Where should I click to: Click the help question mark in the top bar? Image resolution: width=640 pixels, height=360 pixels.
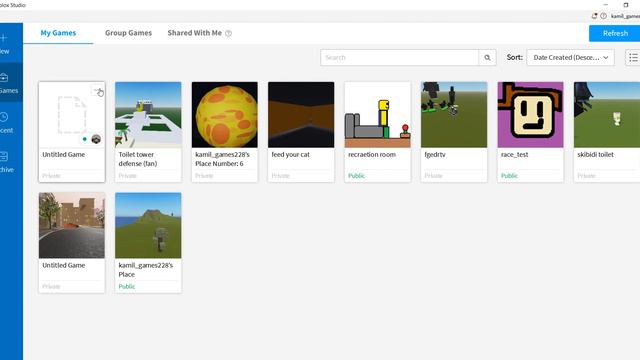coord(603,16)
